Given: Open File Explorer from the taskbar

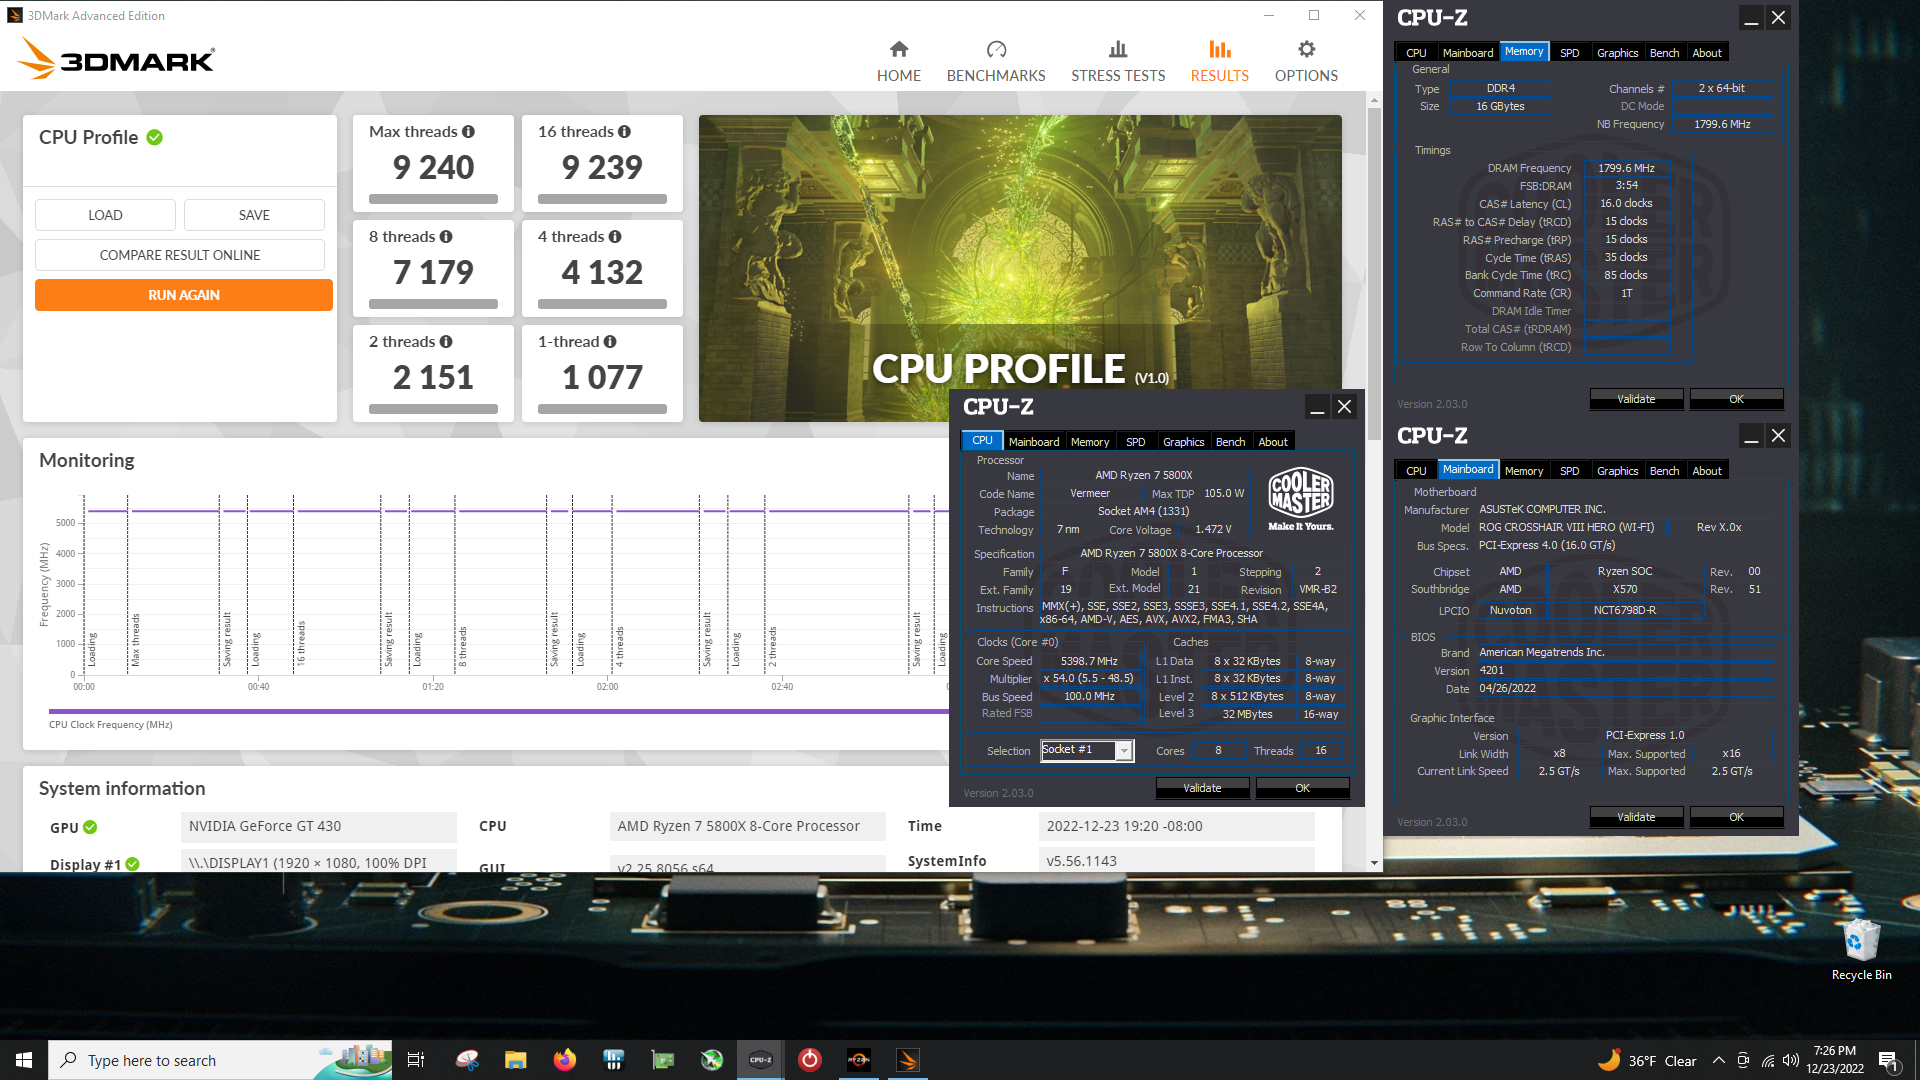Looking at the screenshot, I should 515,1060.
